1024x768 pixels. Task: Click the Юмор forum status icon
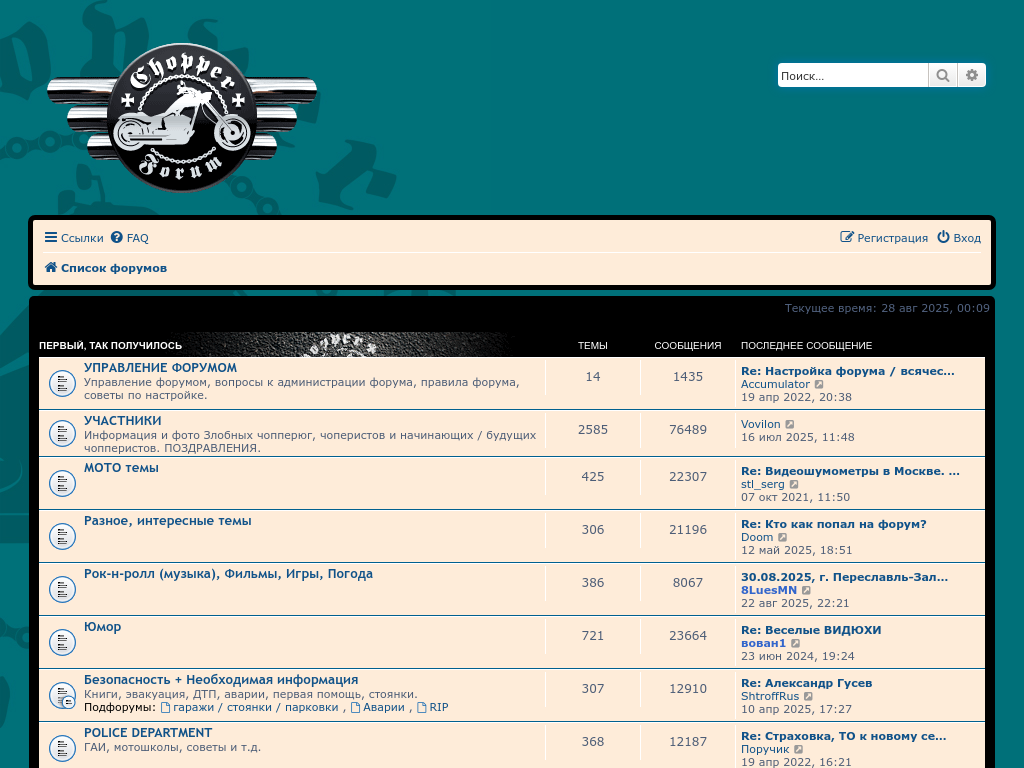point(62,642)
